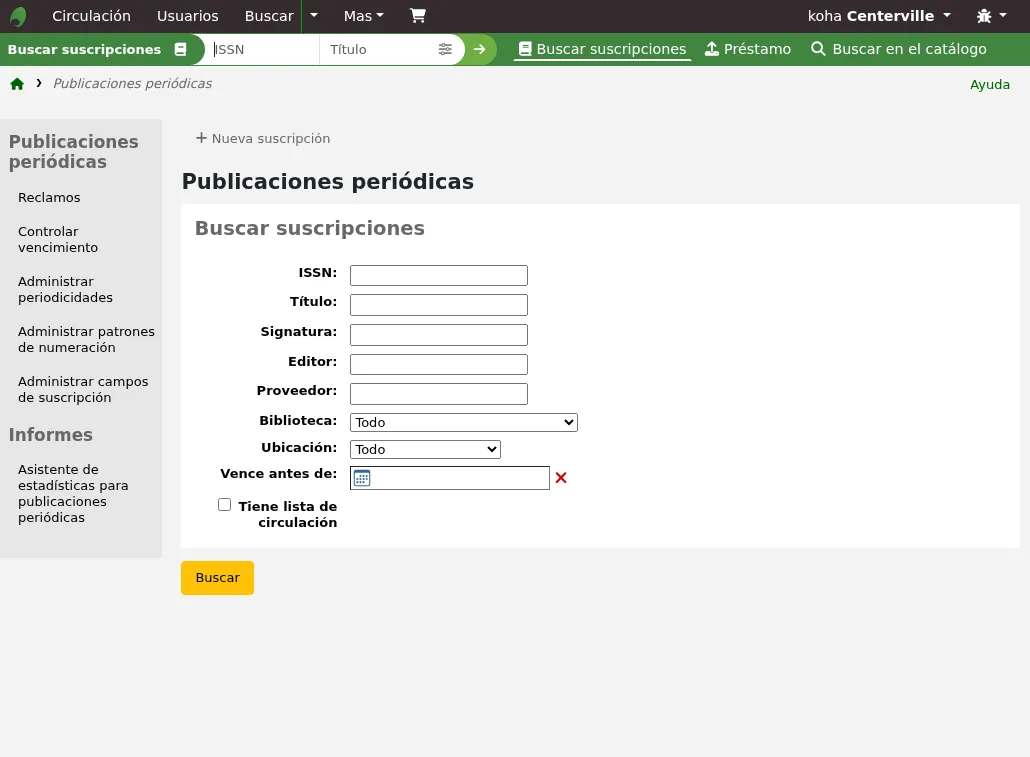Focus the header Título search field

coord(378,49)
